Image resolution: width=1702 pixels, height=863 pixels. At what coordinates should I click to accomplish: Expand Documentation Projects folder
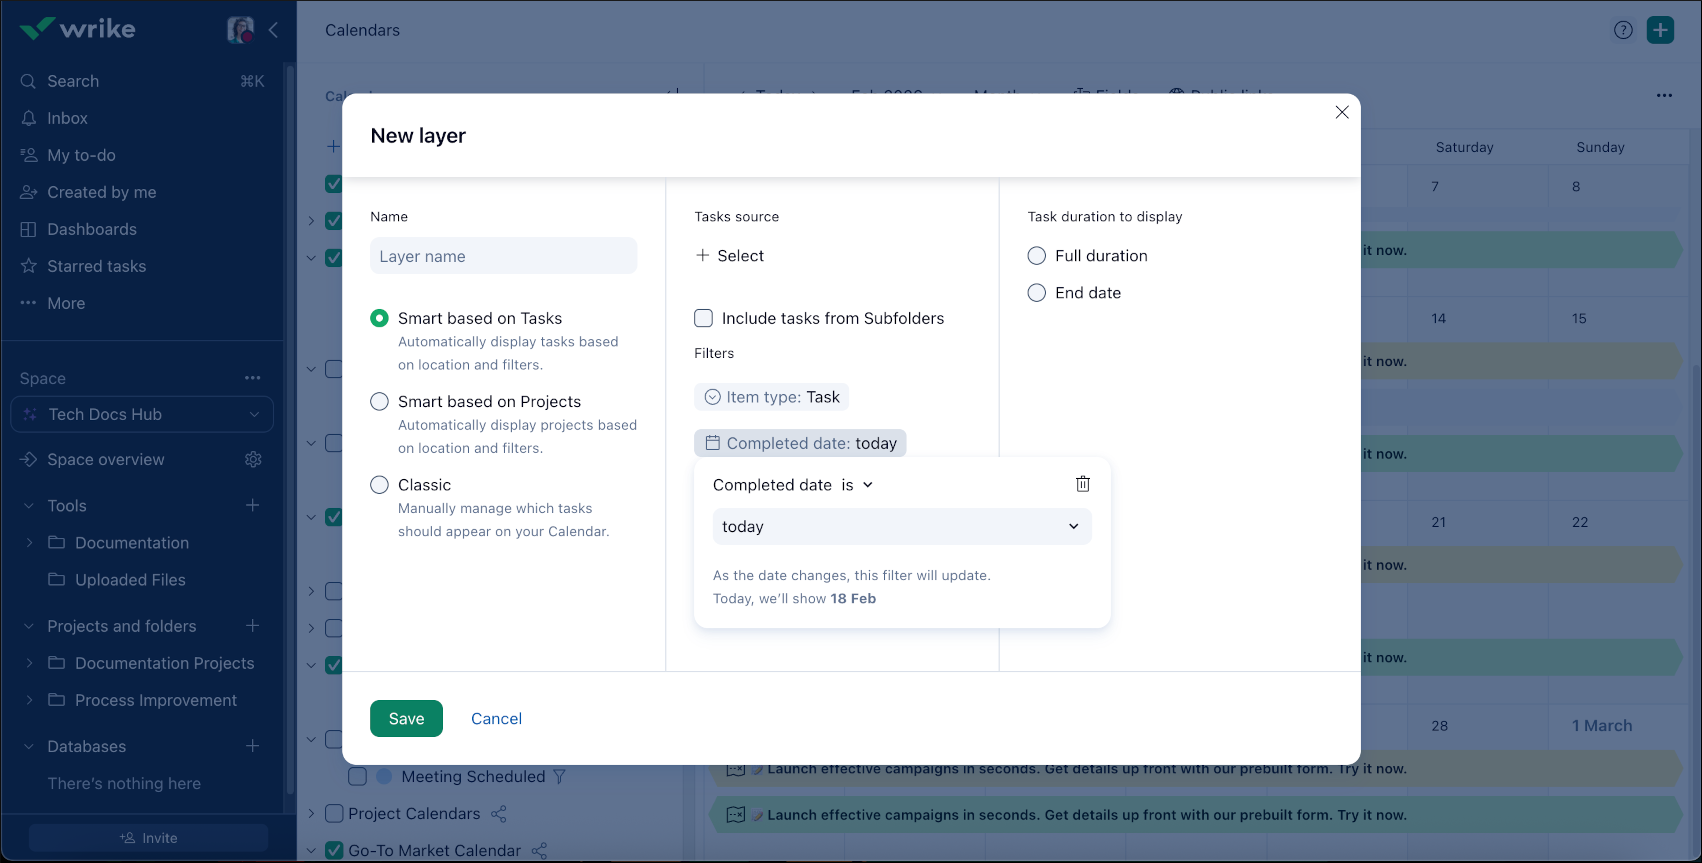[x=29, y=663]
